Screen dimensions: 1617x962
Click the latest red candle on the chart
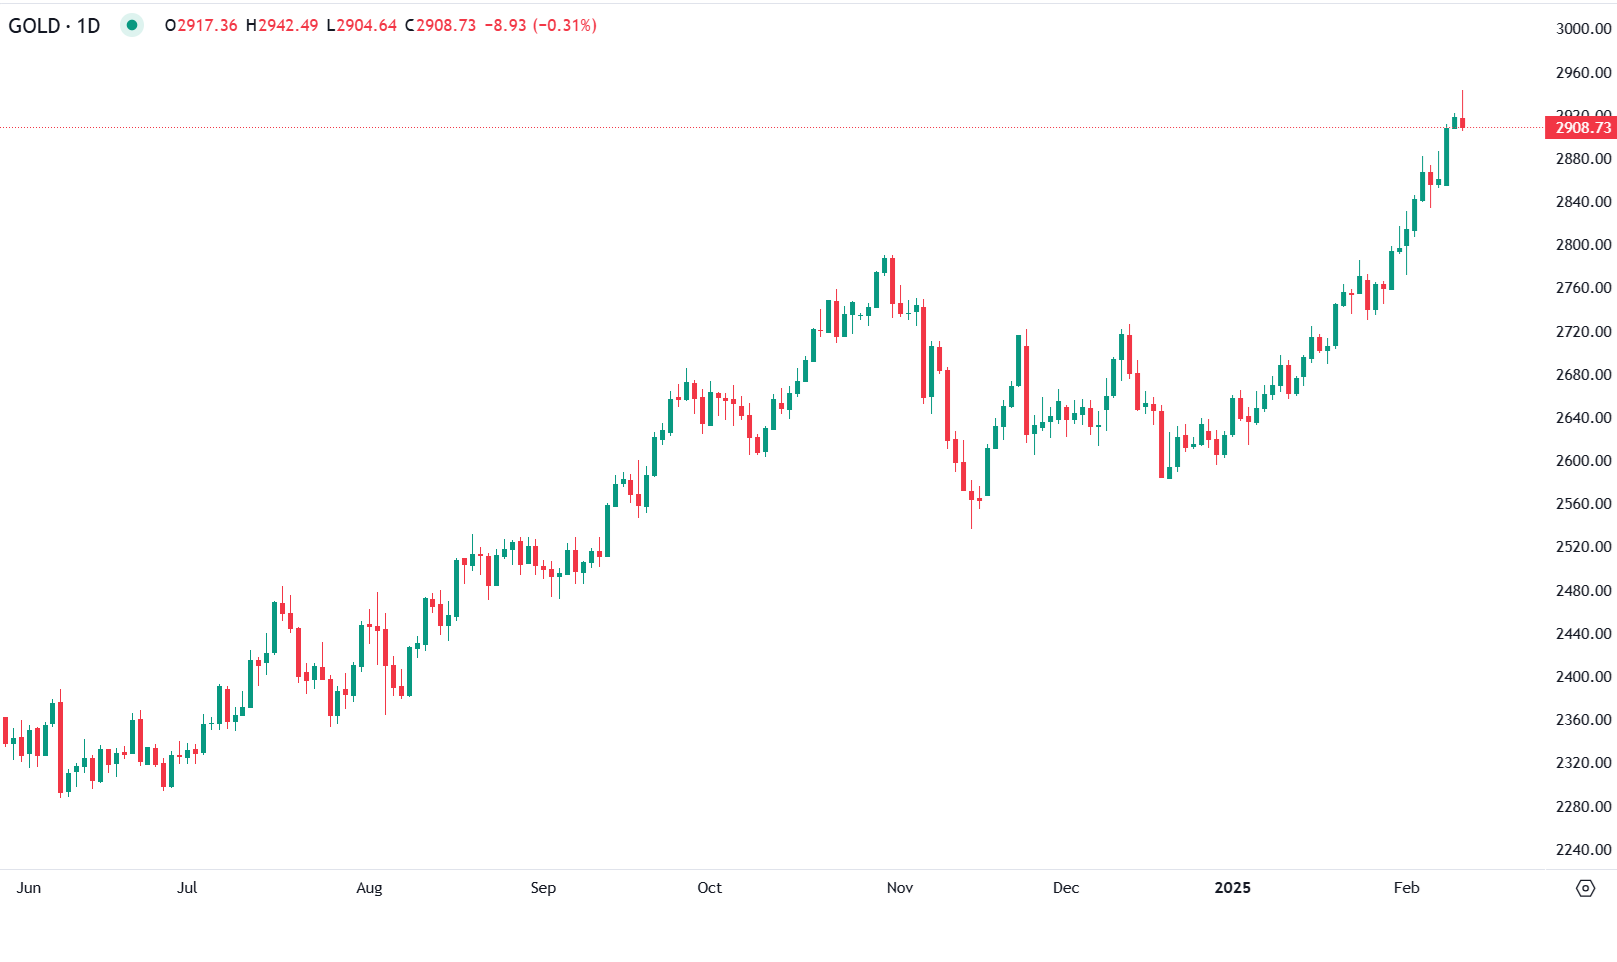pos(1462,123)
